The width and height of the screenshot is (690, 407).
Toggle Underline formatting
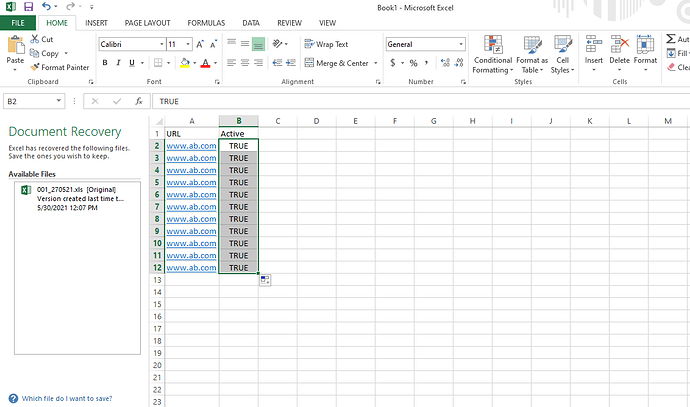tap(132, 63)
